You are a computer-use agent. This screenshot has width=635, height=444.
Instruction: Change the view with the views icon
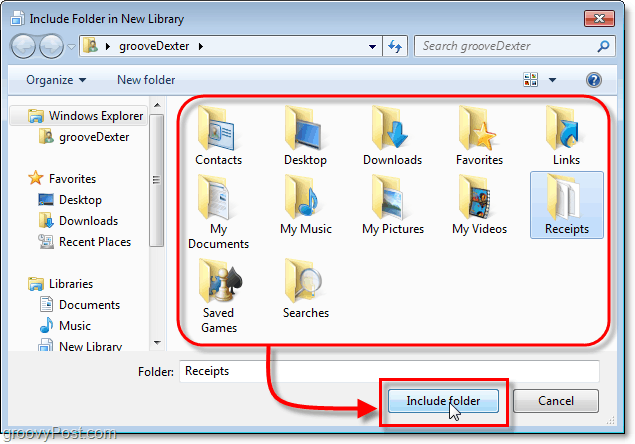[531, 80]
